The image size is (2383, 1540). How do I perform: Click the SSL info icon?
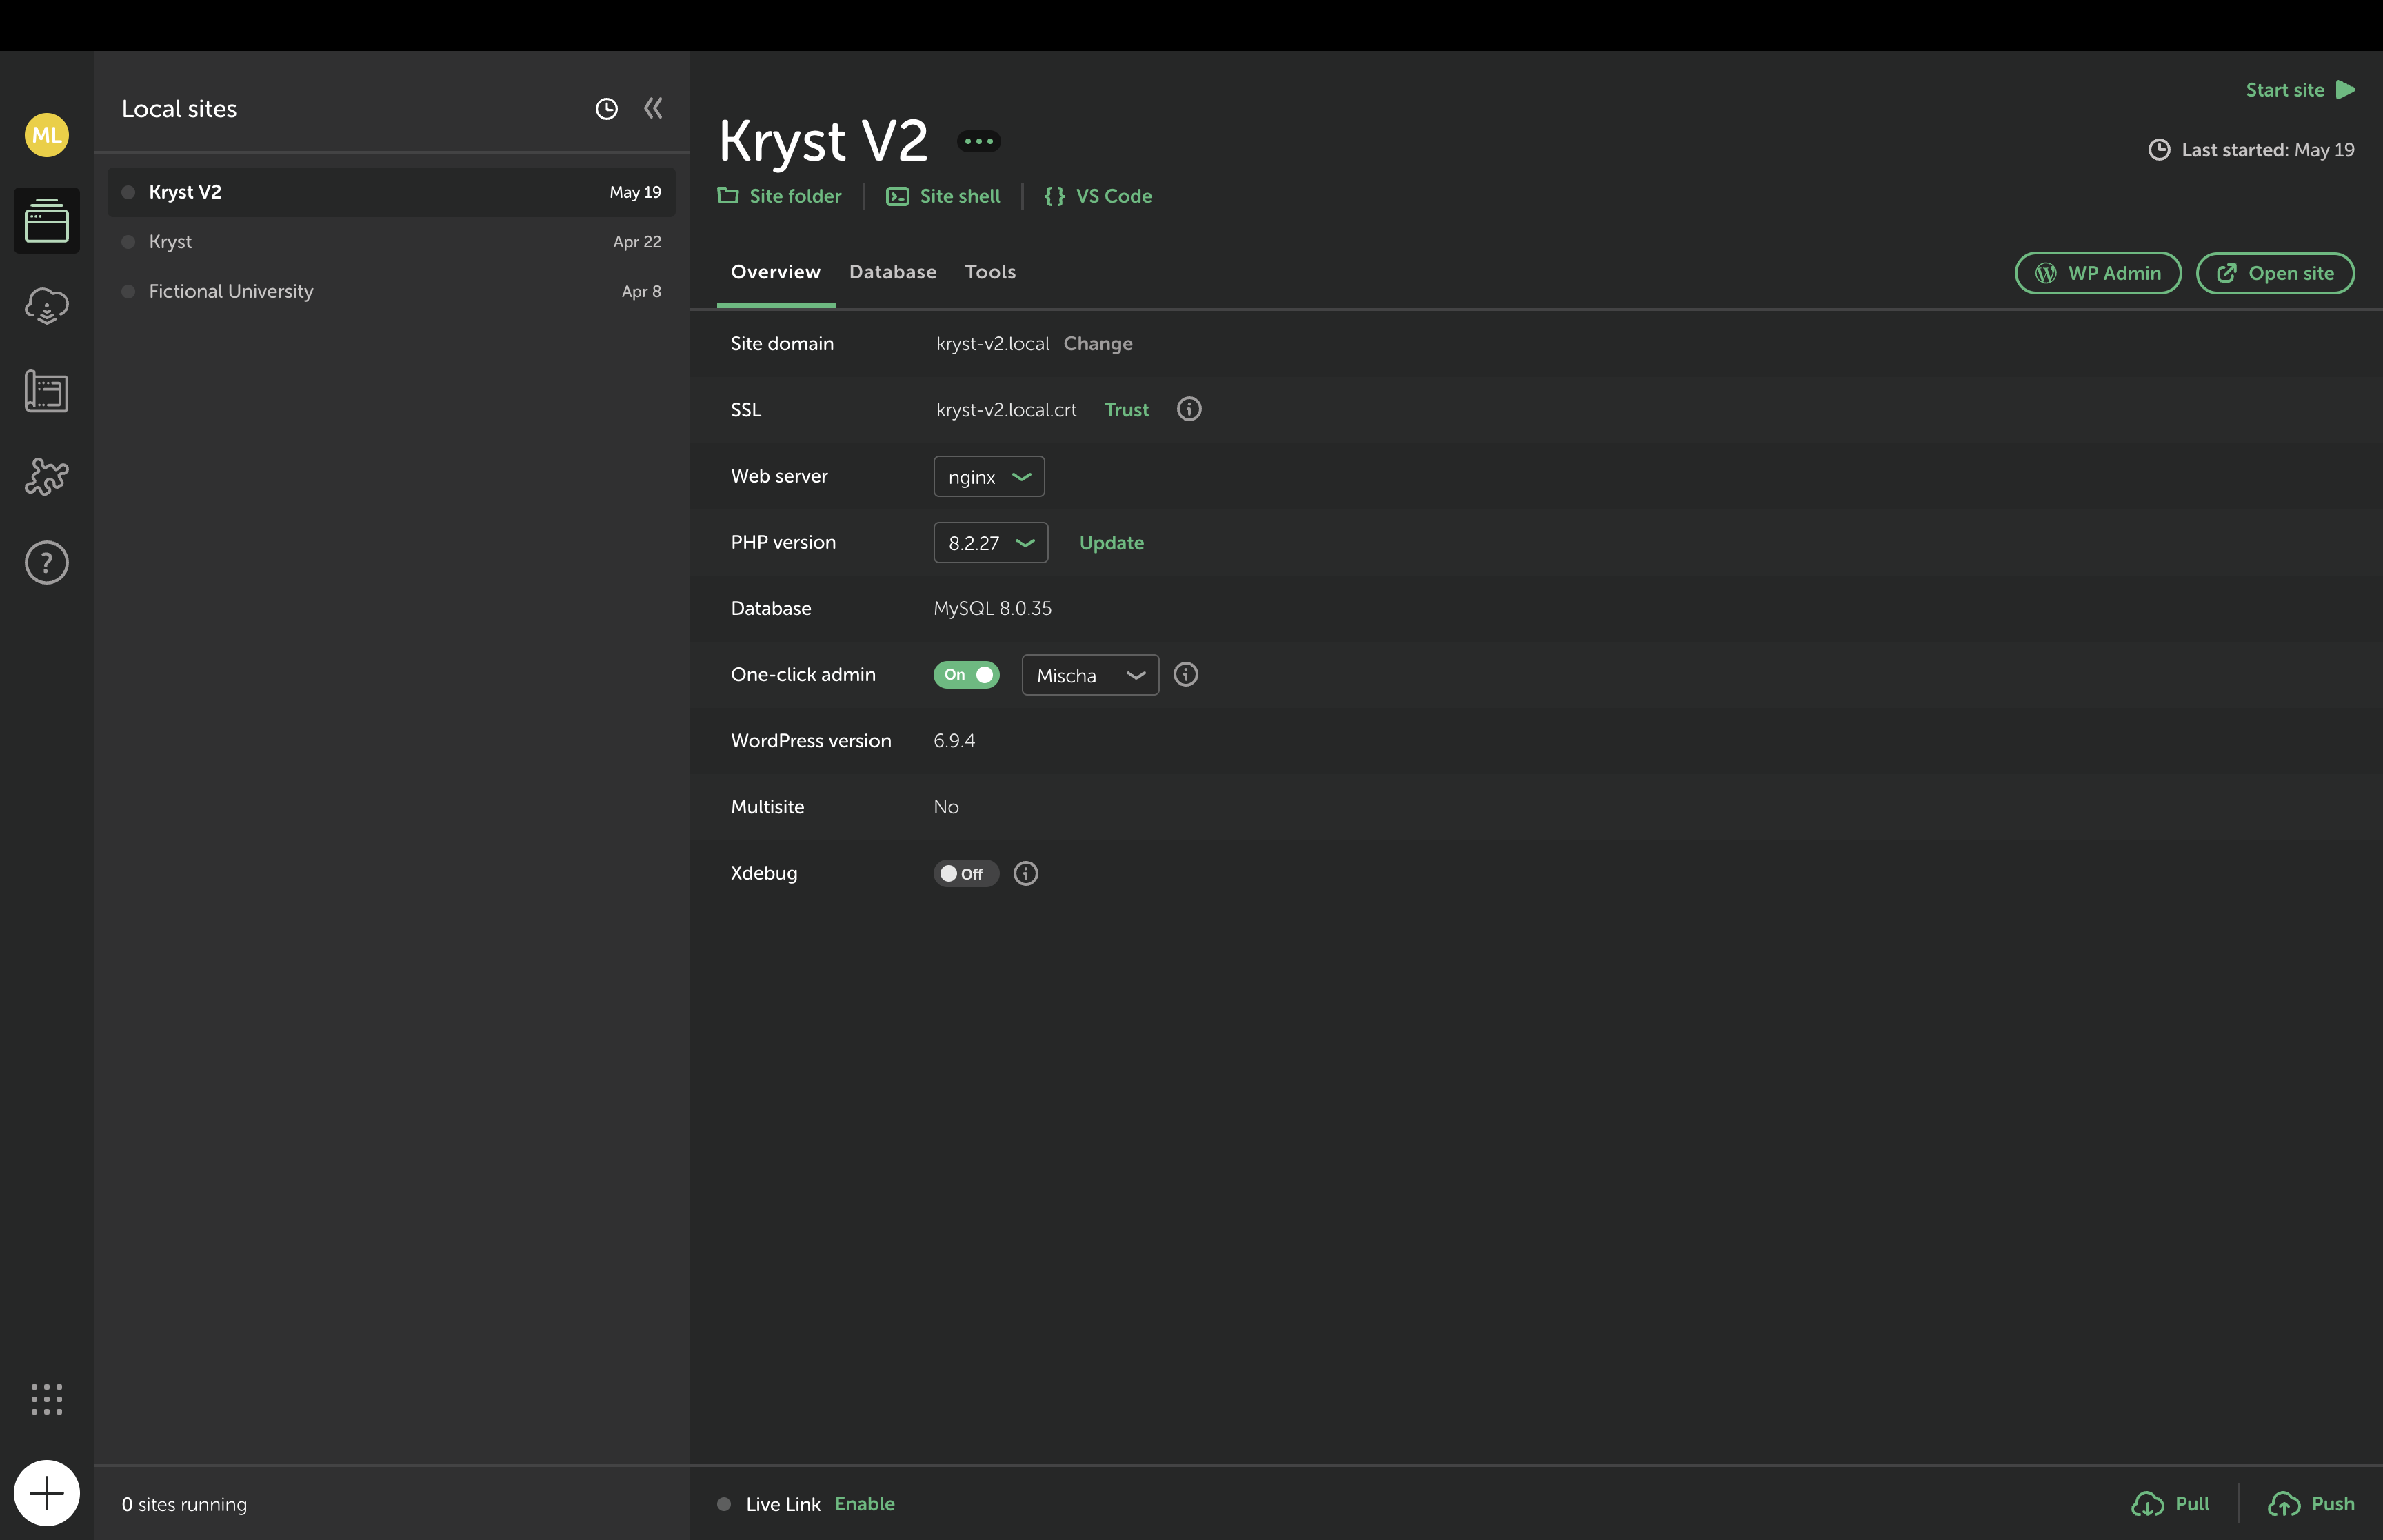coord(1189,409)
